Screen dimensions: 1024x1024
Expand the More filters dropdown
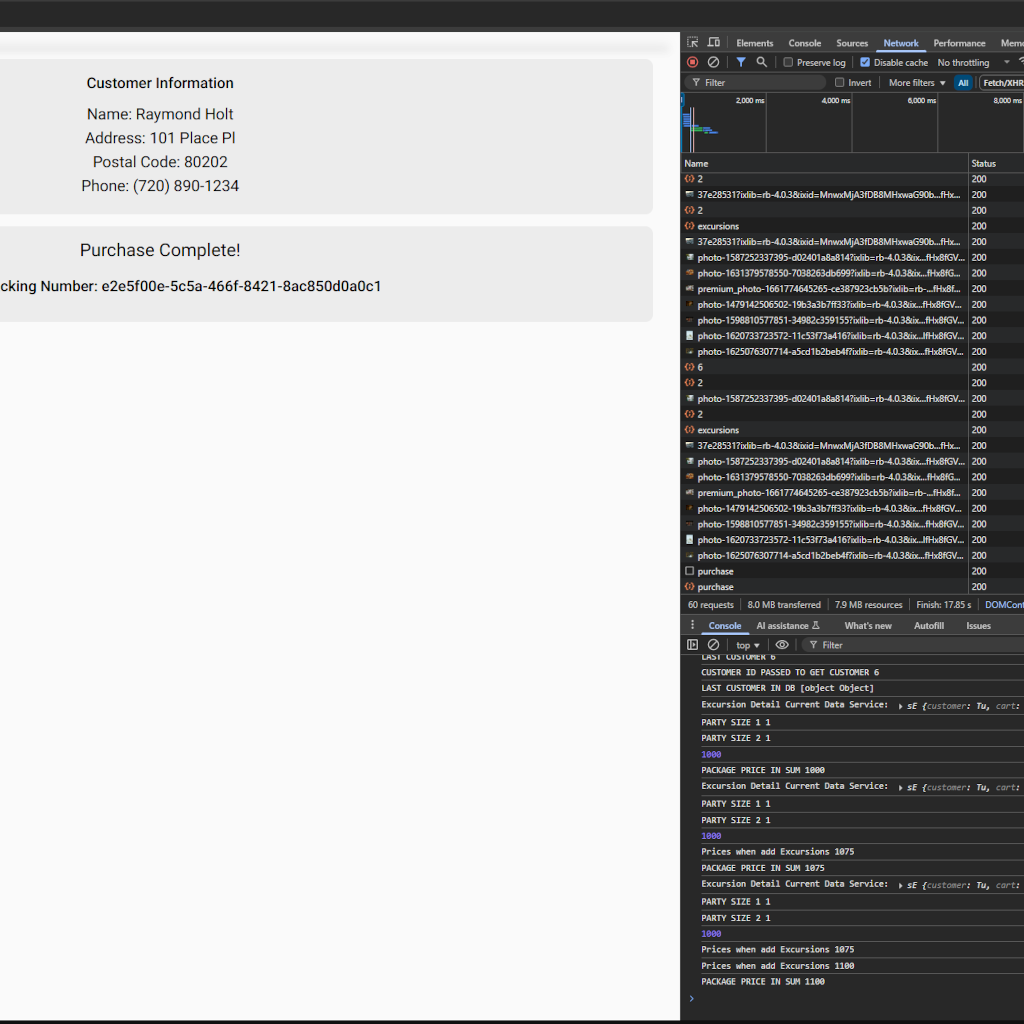pos(917,82)
